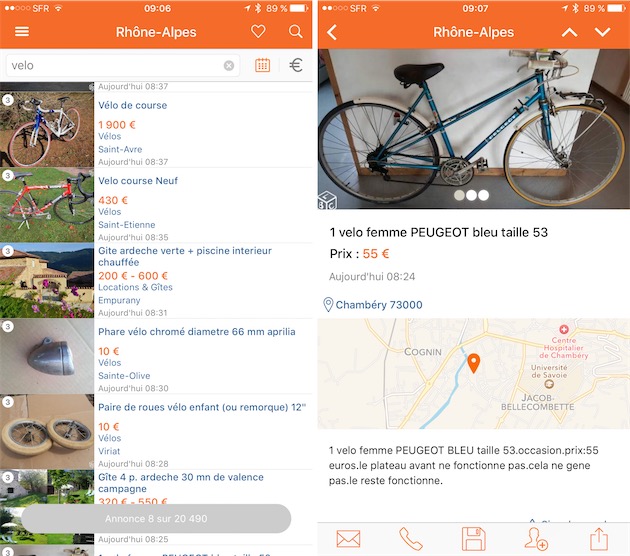Click the velo search input field
The height and width of the screenshot is (556, 630).
123,65
